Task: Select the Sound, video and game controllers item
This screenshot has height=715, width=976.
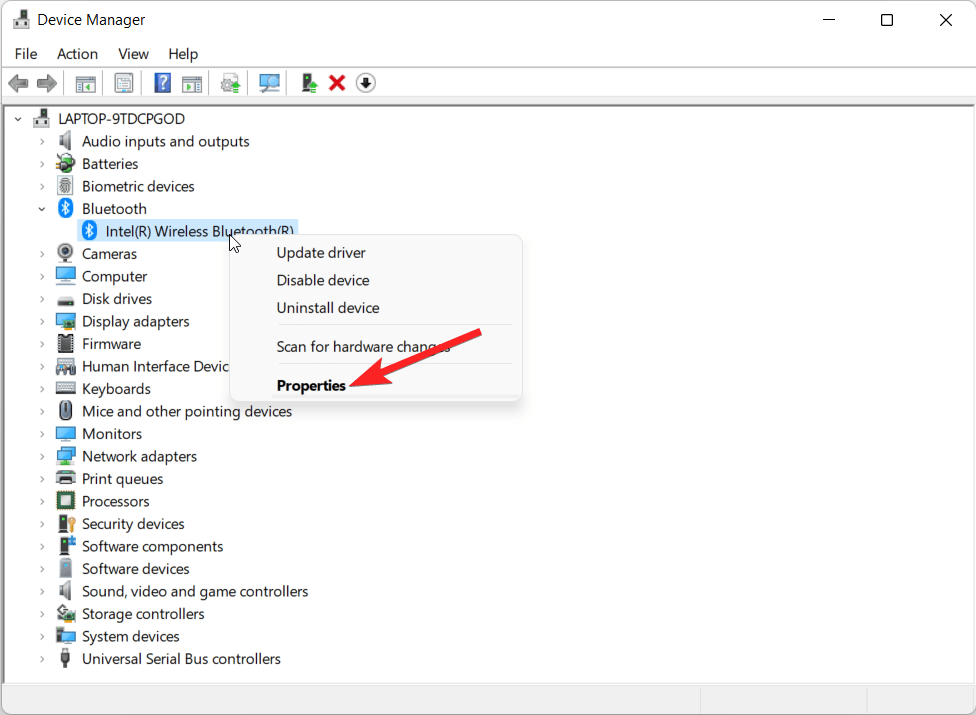Action: coord(195,592)
